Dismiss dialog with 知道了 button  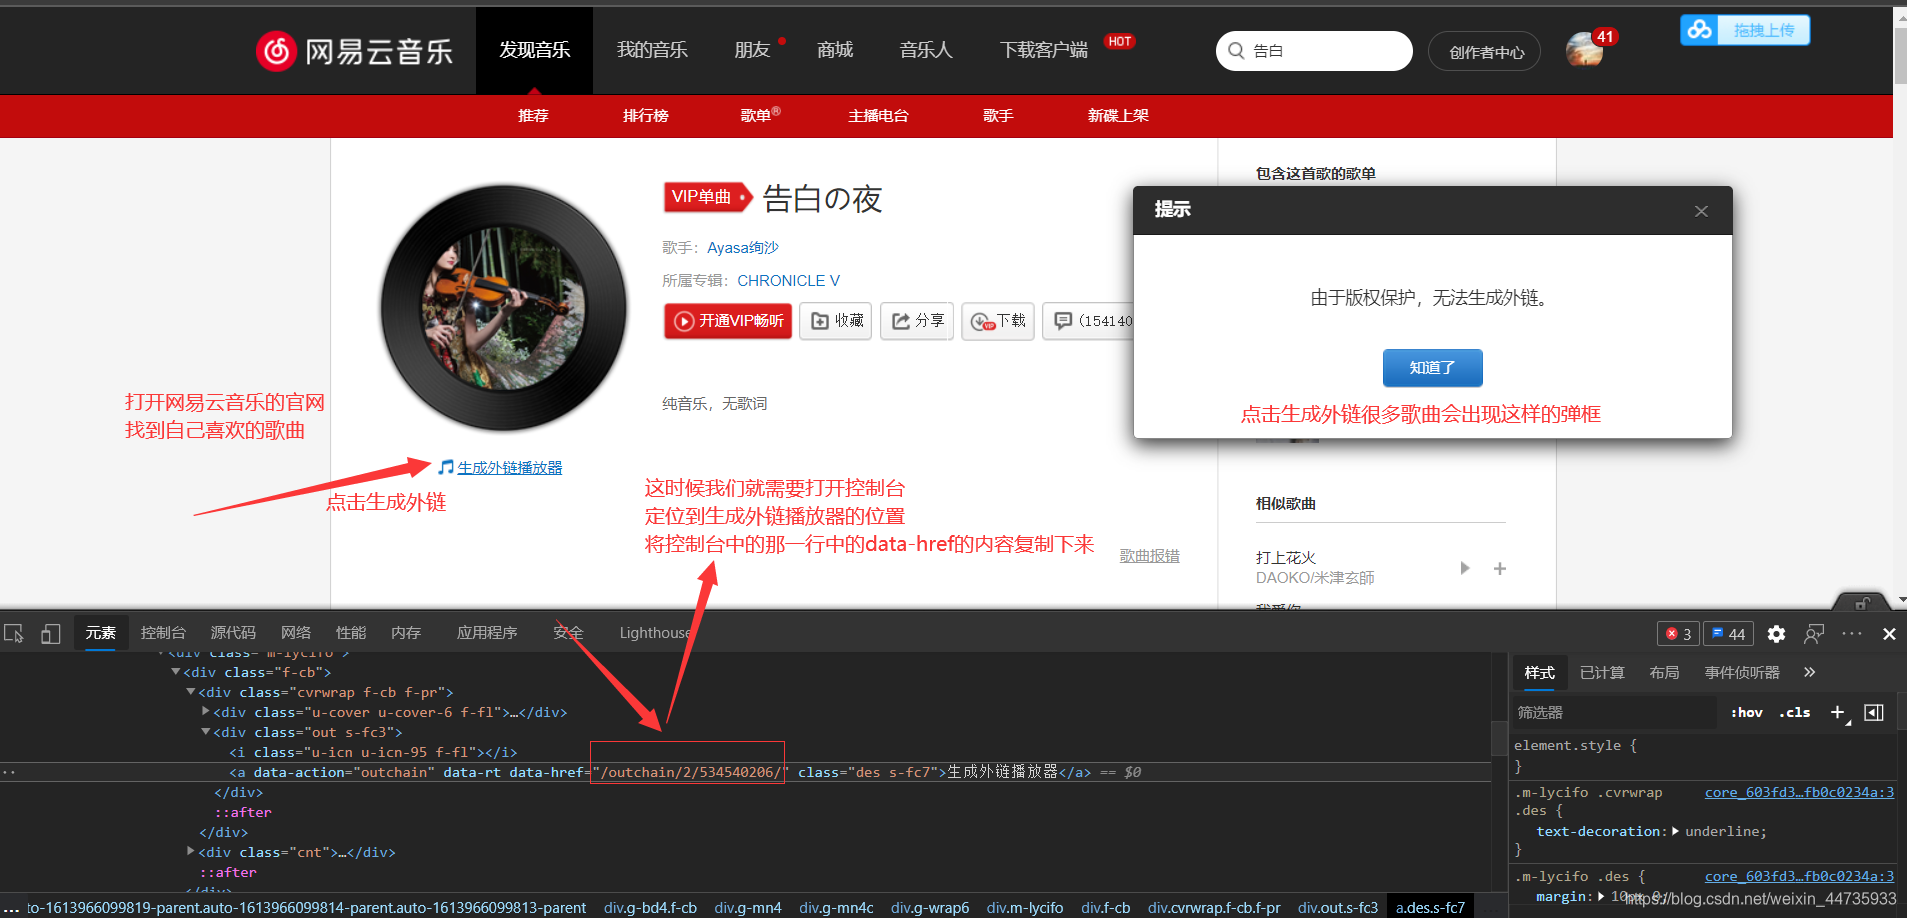tap(1432, 367)
